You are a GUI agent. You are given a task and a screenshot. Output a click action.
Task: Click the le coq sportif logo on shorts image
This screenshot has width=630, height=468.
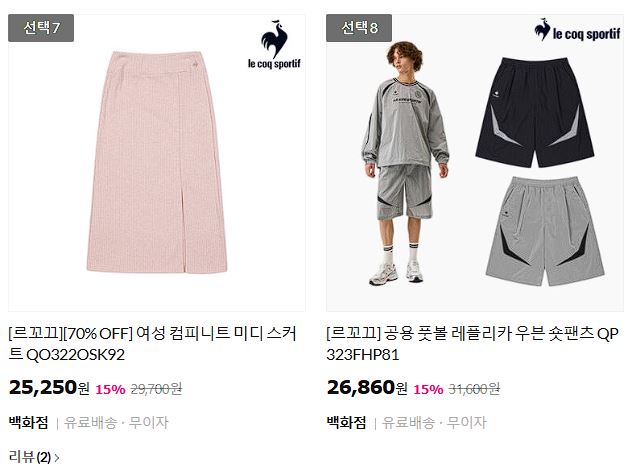coord(577,30)
